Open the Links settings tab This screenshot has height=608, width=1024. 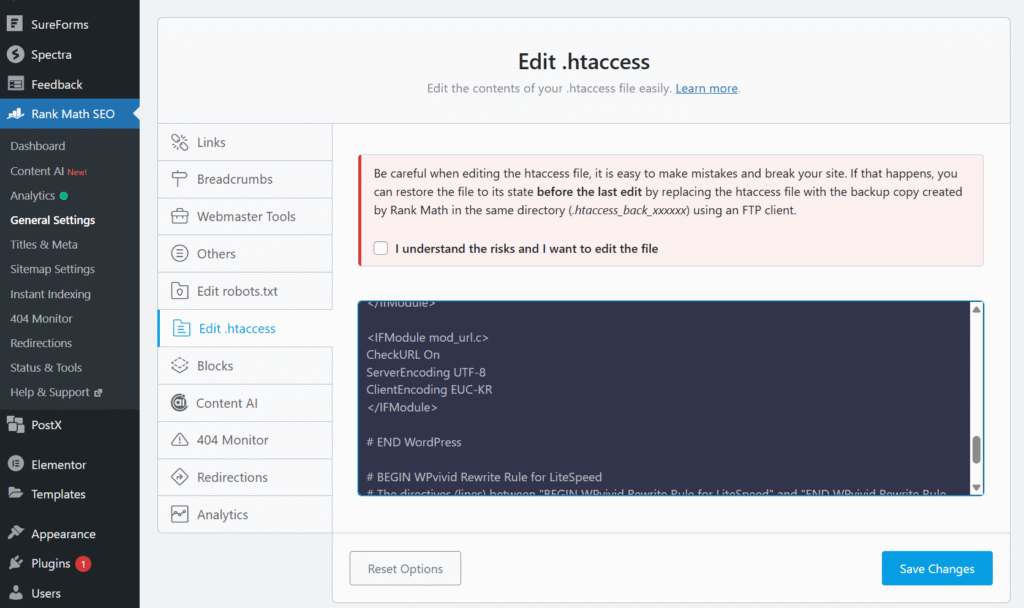point(245,142)
